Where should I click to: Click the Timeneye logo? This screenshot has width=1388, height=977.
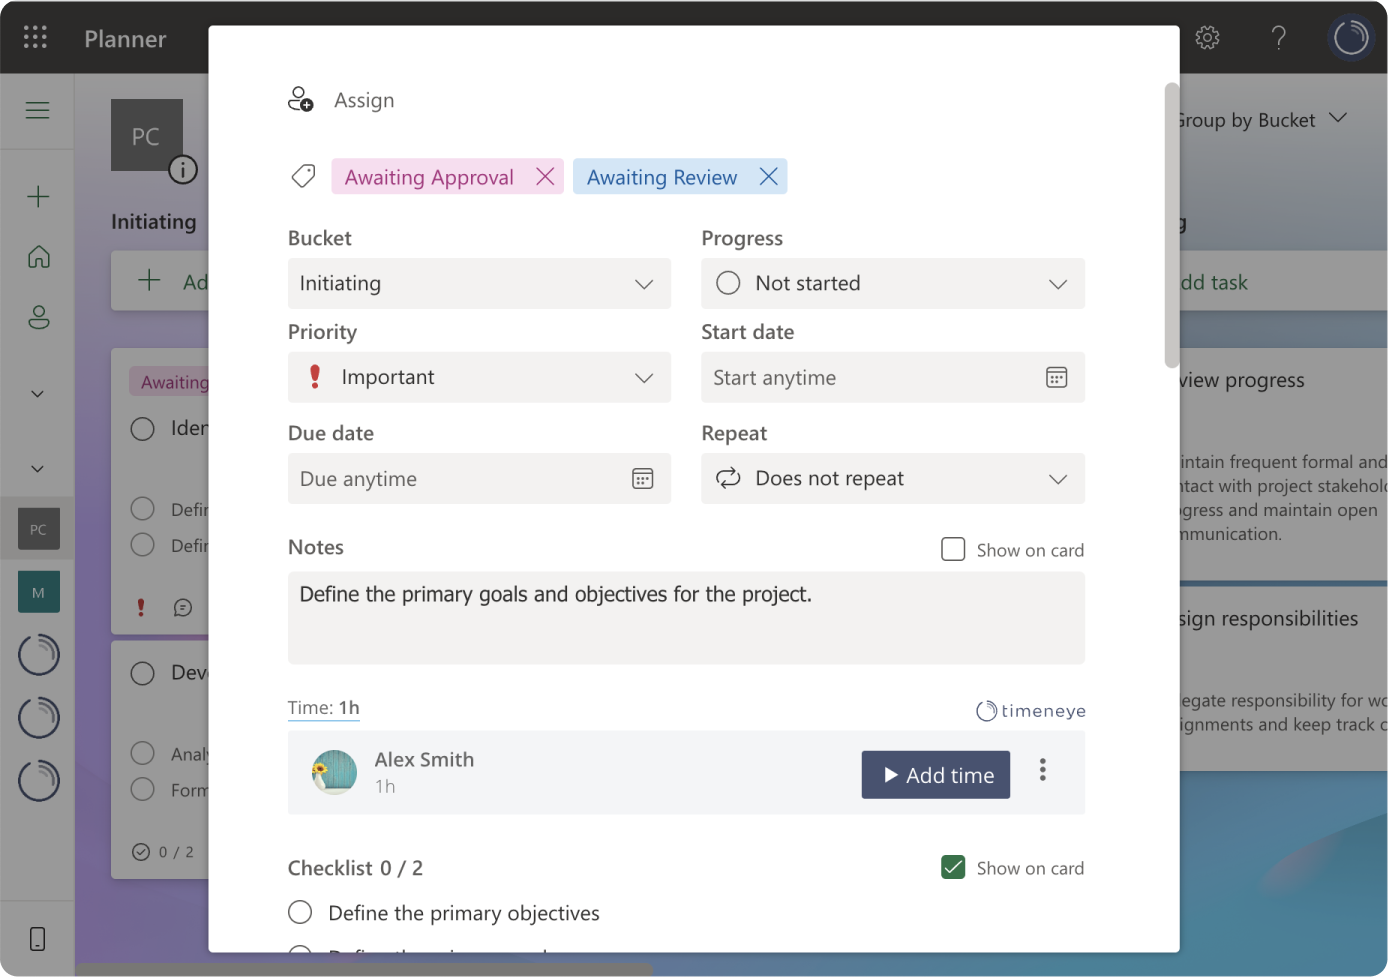click(1030, 710)
